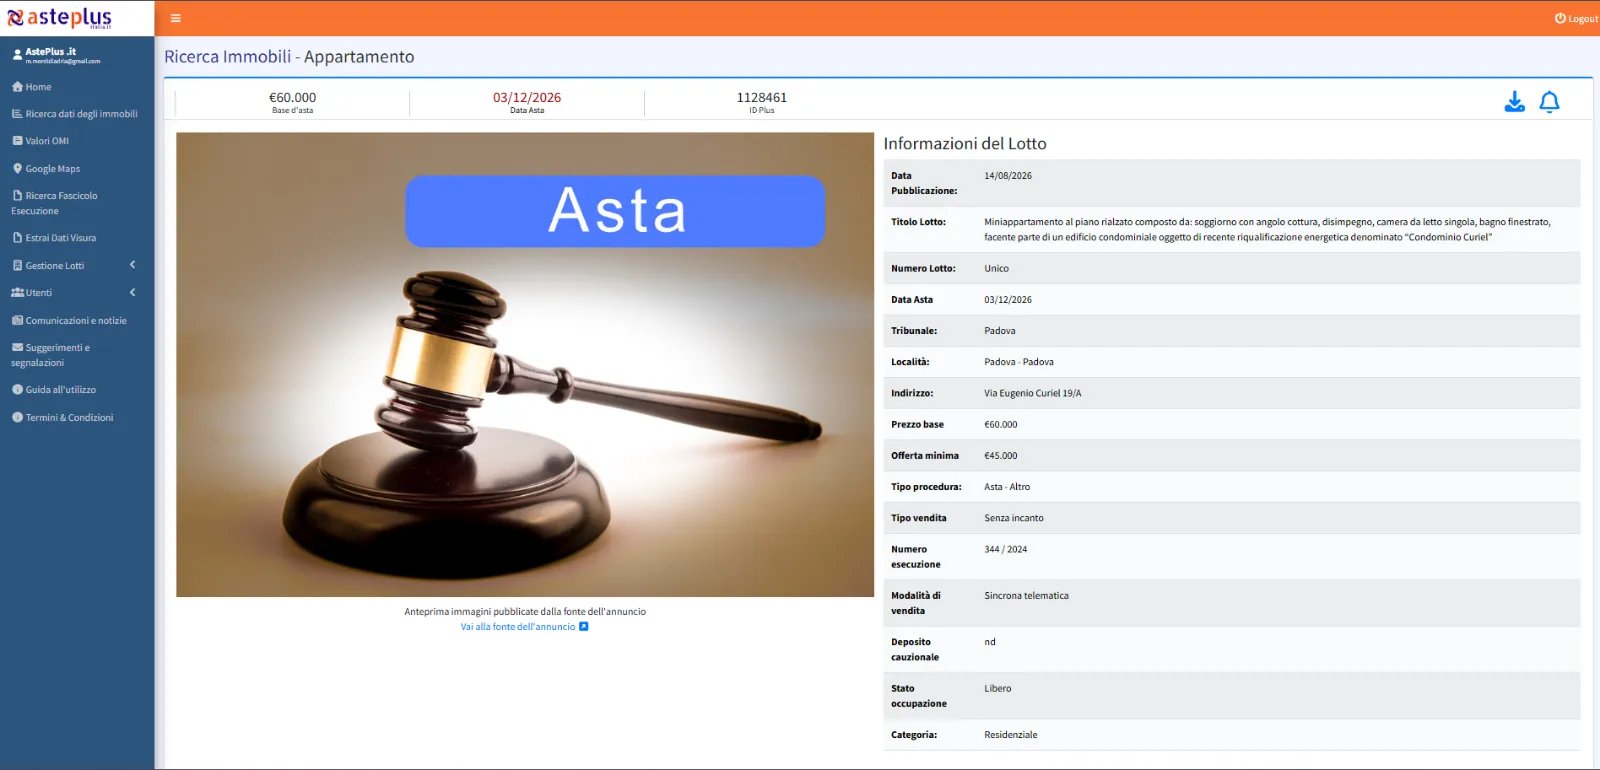Click the Comunicazioni e notizie icon
The width and height of the screenshot is (1600, 770).
click(17, 321)
